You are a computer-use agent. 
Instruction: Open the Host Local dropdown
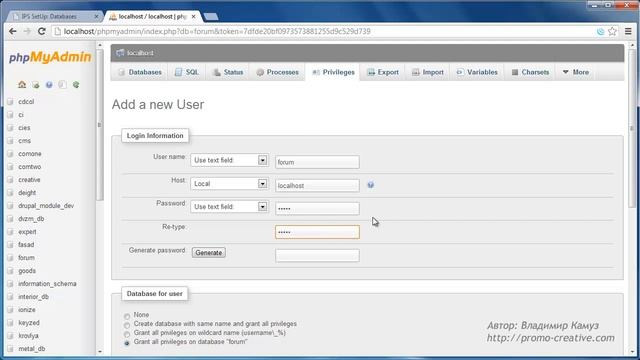click(x=229, y=184)
